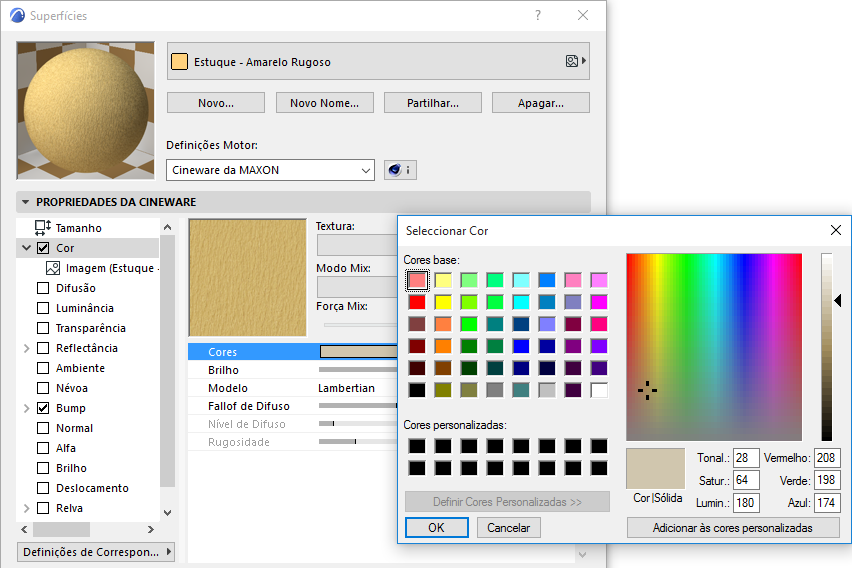
Task: Click the Lumin value field
Action: [746, 502]
